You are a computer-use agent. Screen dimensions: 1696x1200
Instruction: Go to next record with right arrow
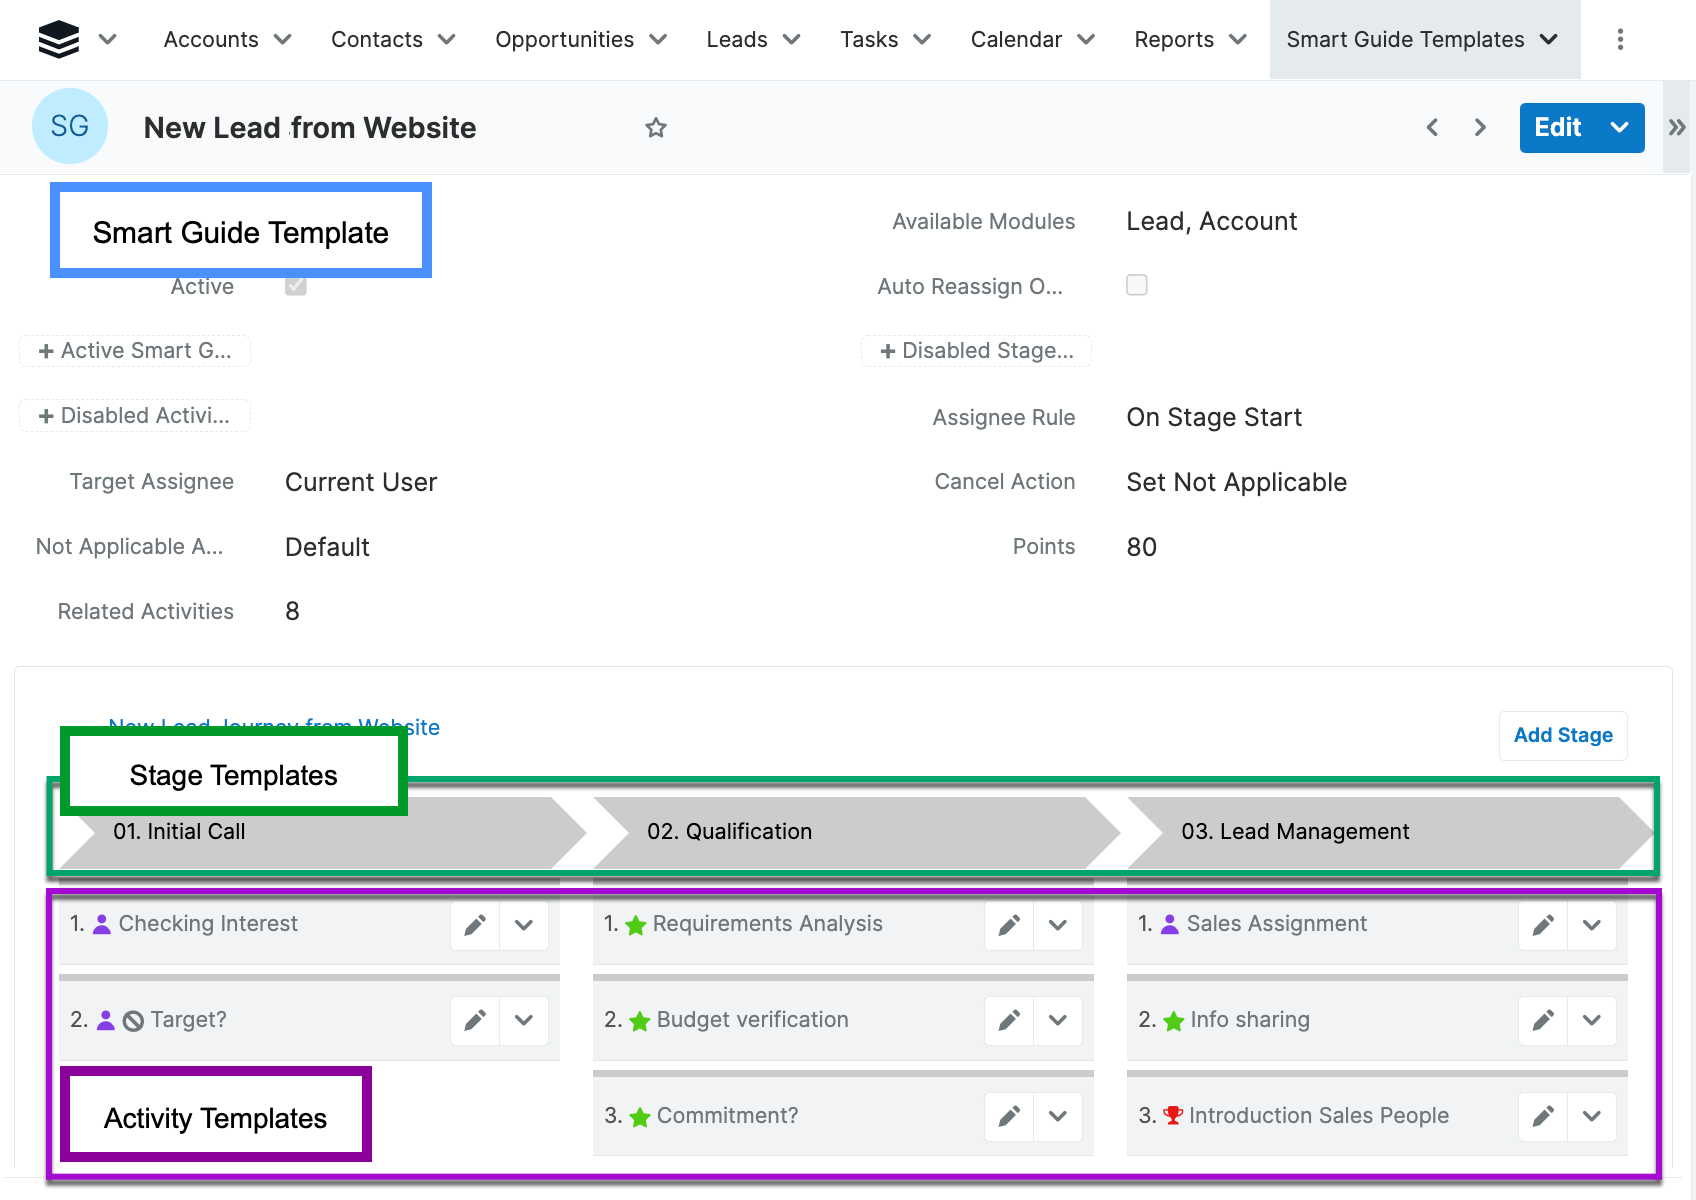[1480, 128]
